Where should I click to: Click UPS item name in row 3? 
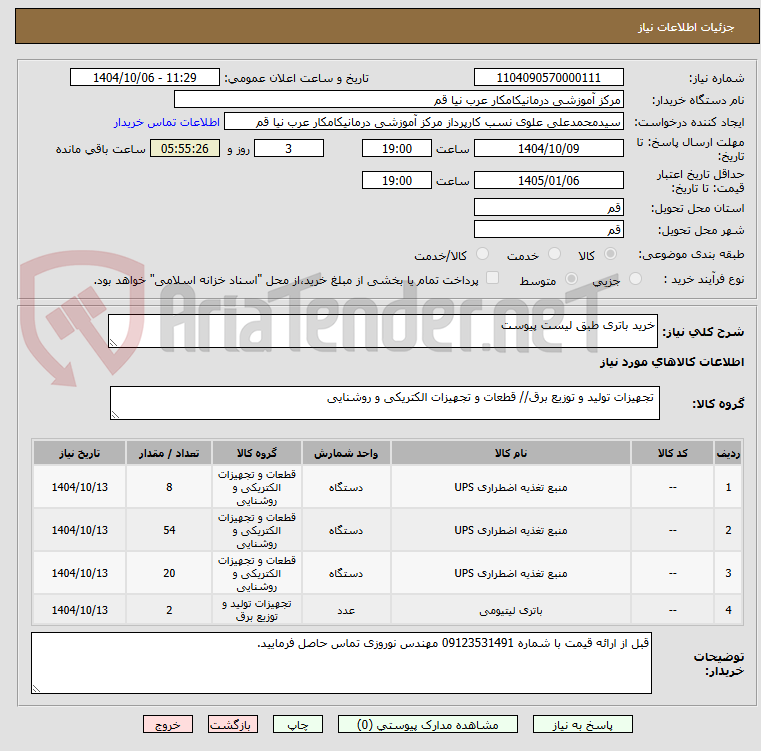pyautogui.click(x=511, y=573)
